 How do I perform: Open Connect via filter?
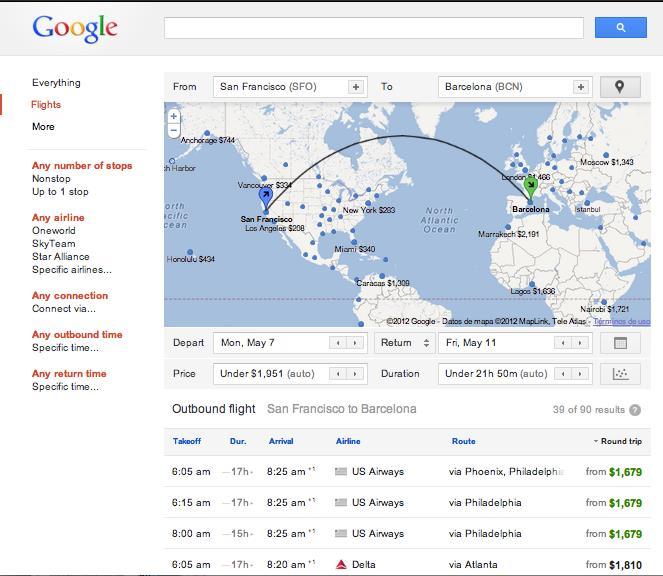[x=64, y=309]
